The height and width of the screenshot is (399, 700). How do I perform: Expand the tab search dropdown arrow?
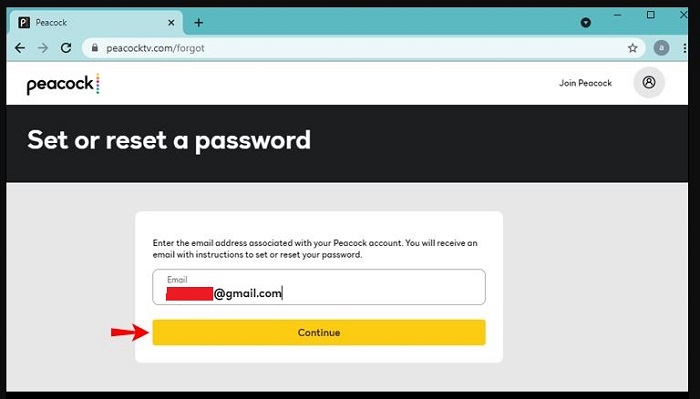tap(586, 22)
